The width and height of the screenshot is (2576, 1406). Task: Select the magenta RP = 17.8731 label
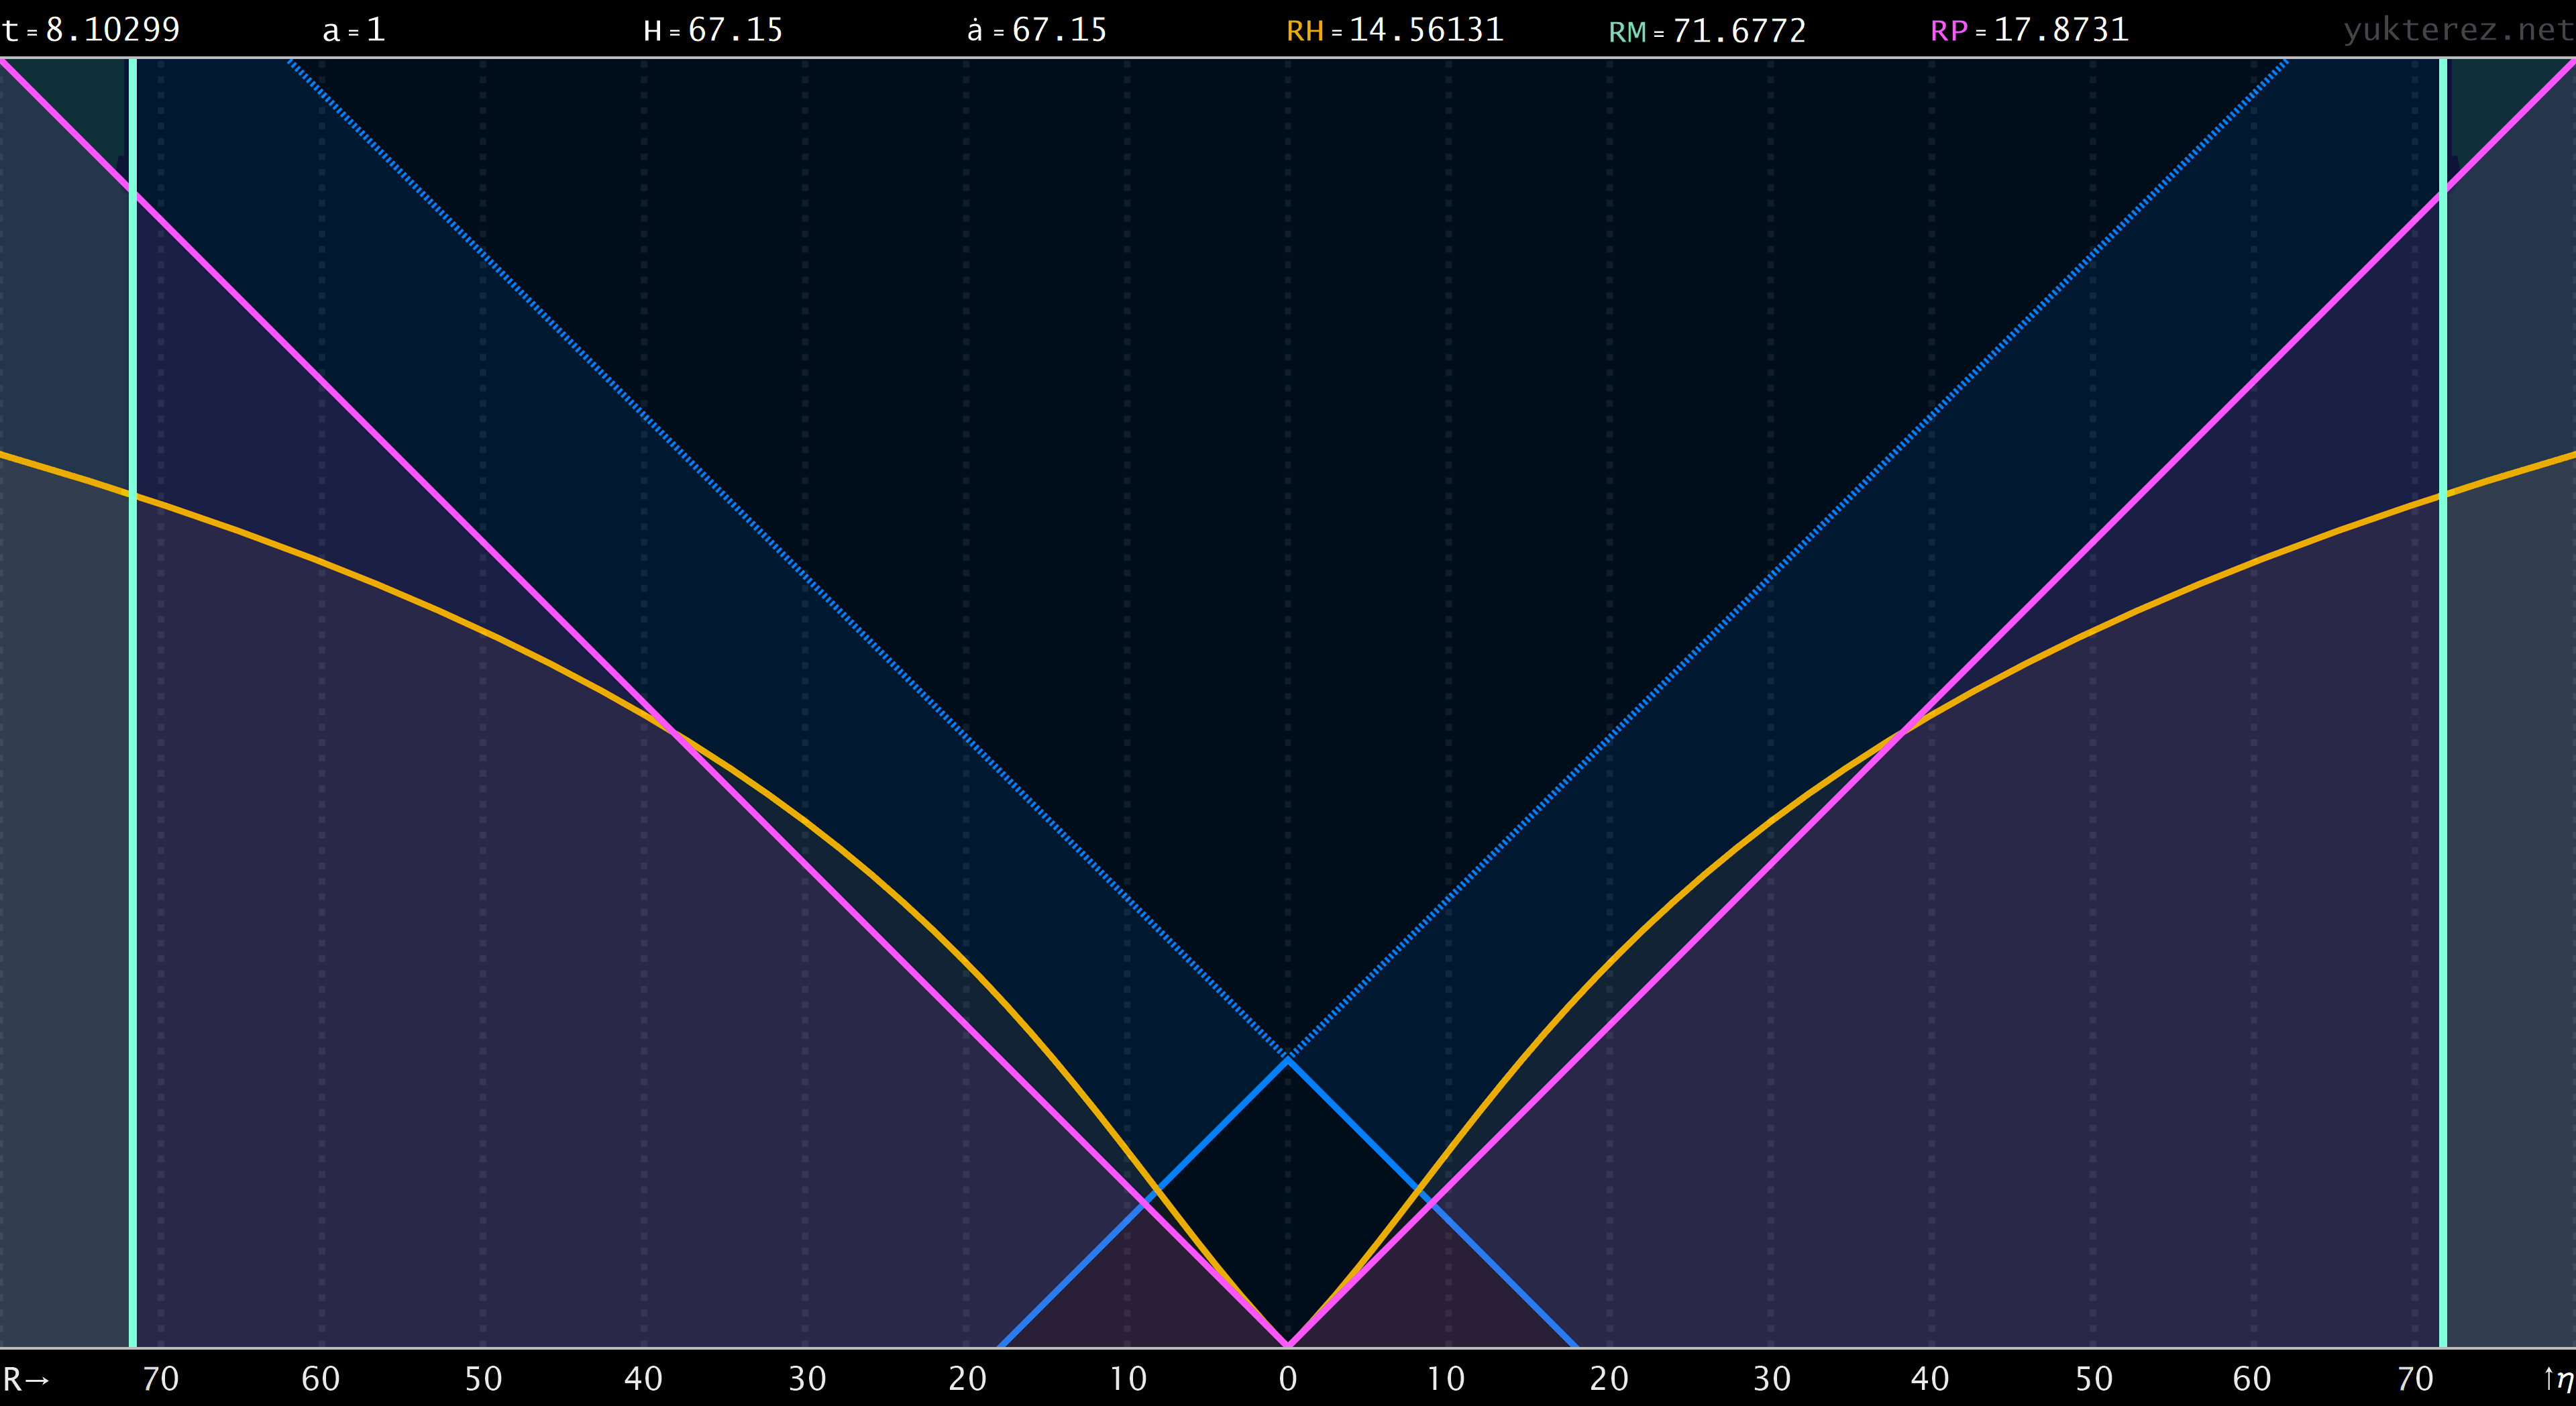click(x=2029, y=30)
